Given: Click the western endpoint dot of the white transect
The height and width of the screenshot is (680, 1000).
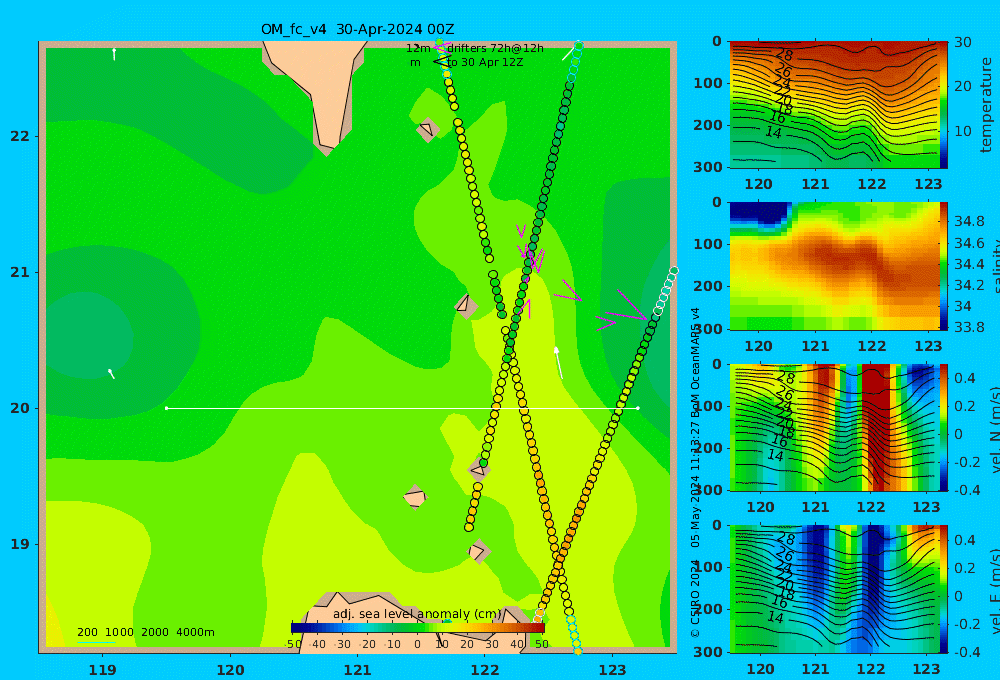Looking at the screenshot, I should (x=166, y=408).
